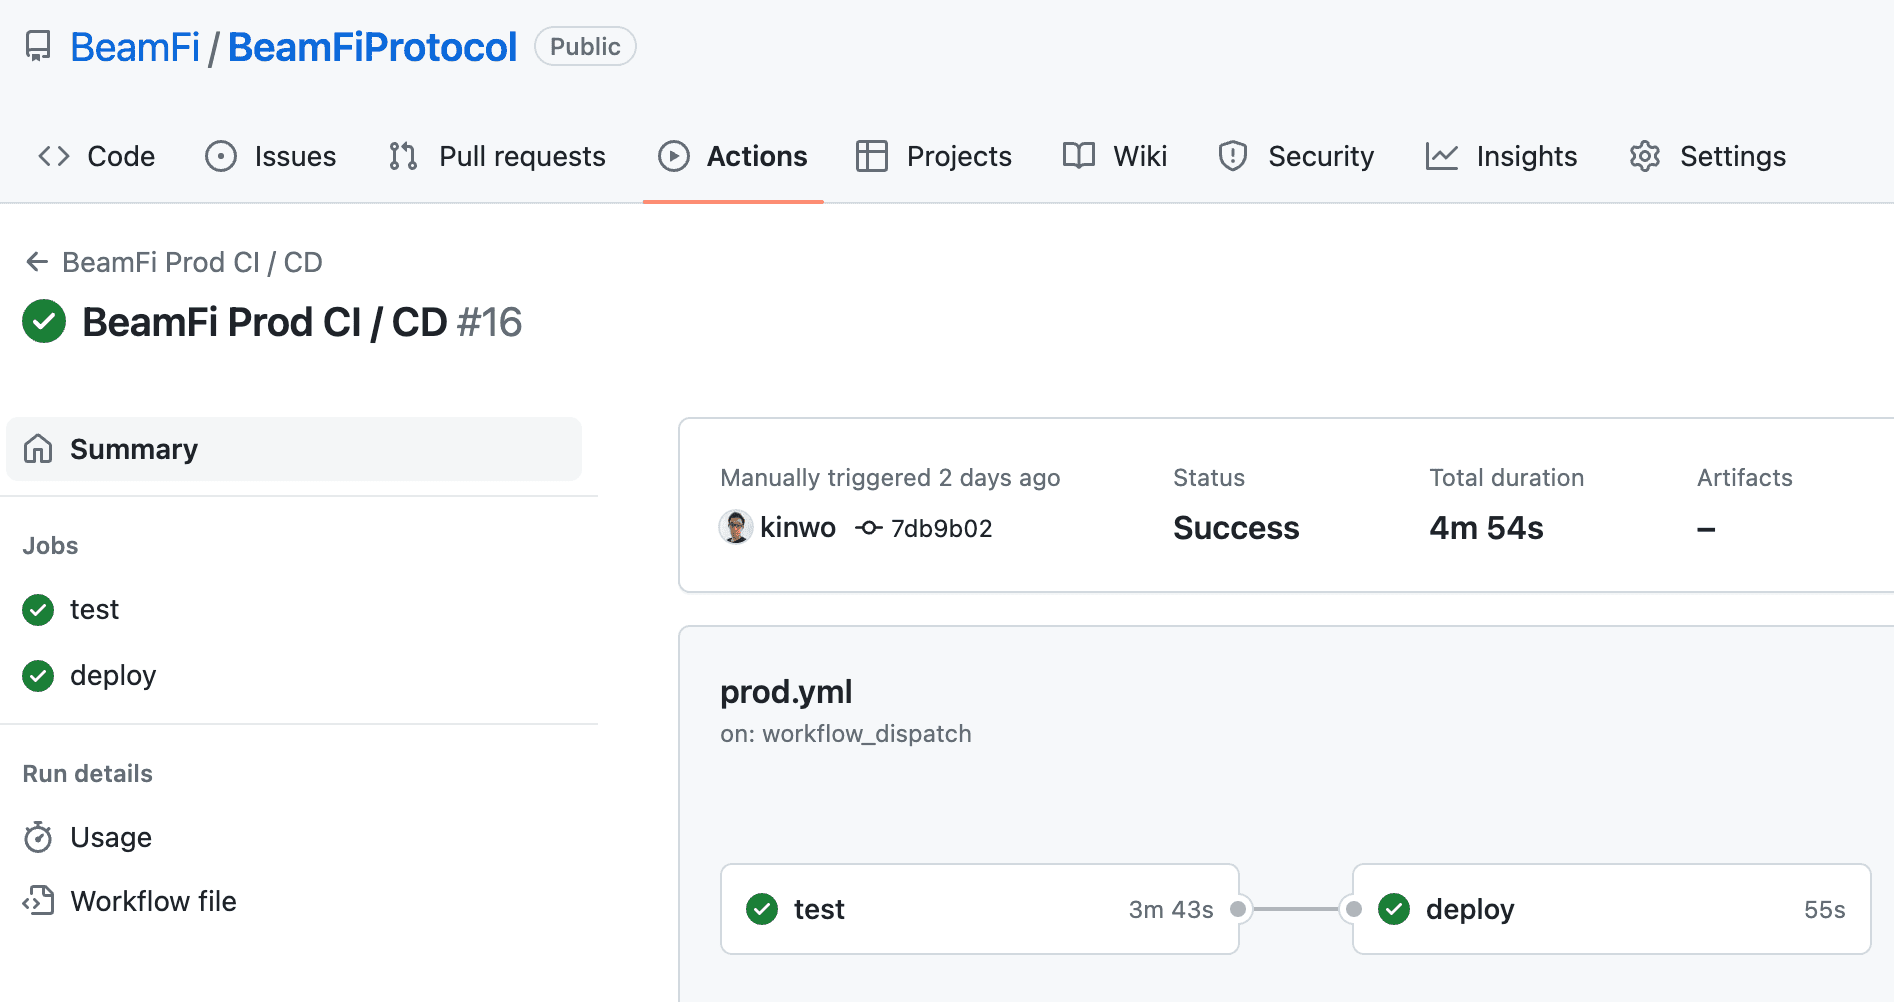Open the test job in sidebar

point(94,610)
